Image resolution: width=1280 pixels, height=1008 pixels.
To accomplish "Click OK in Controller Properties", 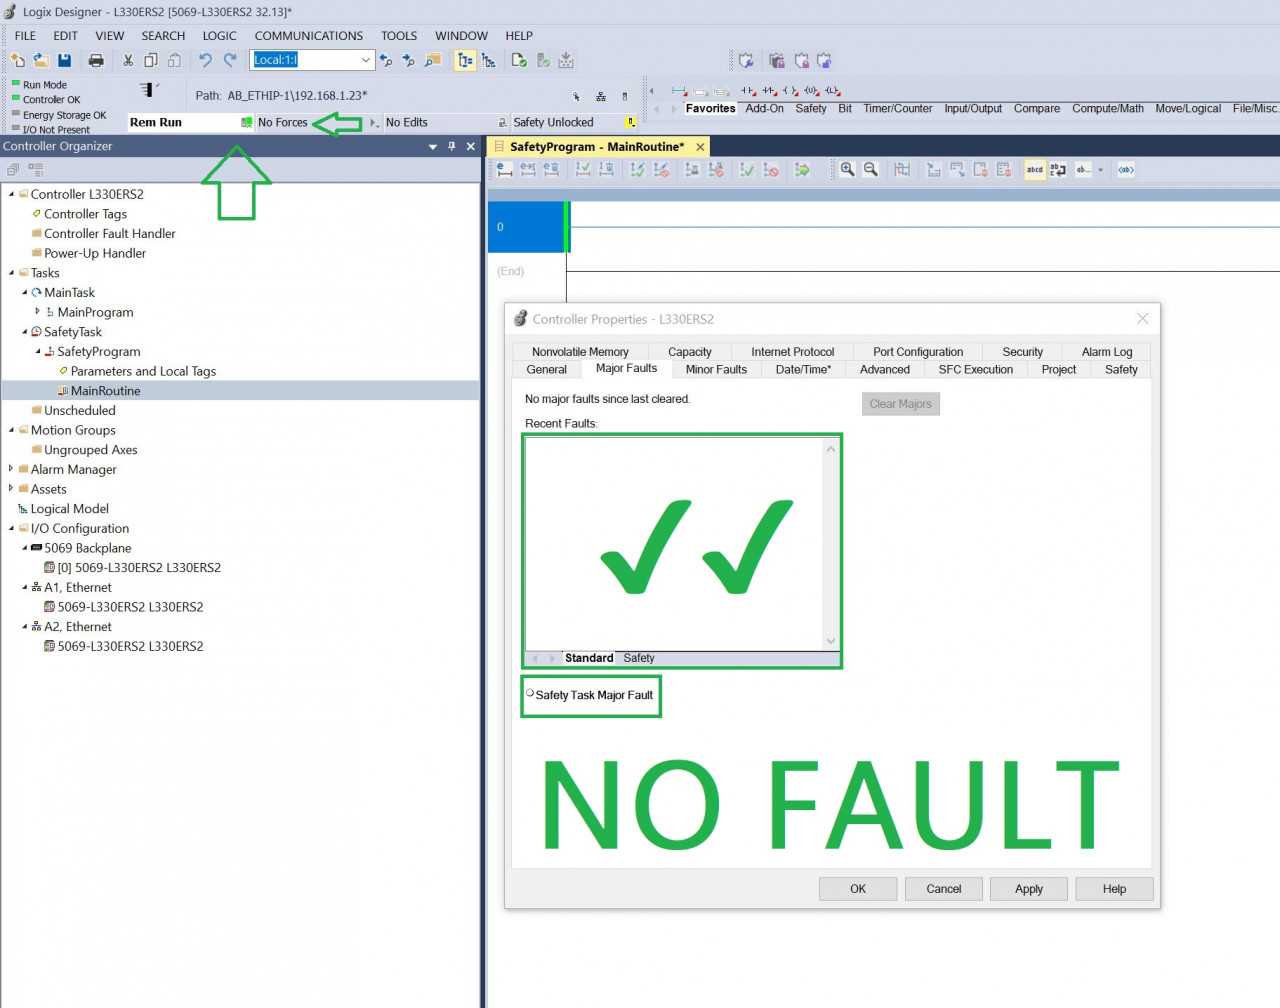I will click(x=858, y=889).
